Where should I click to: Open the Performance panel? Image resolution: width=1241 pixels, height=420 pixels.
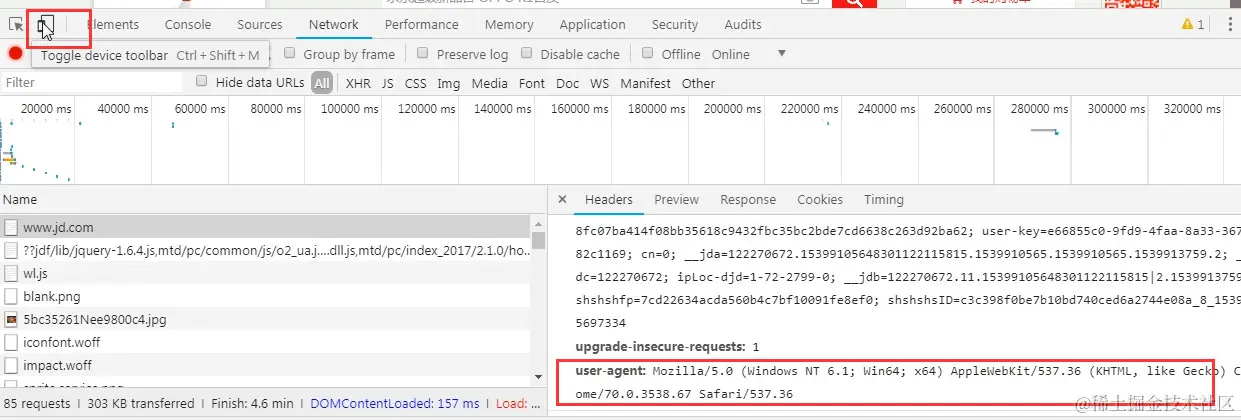pos(421,24)
